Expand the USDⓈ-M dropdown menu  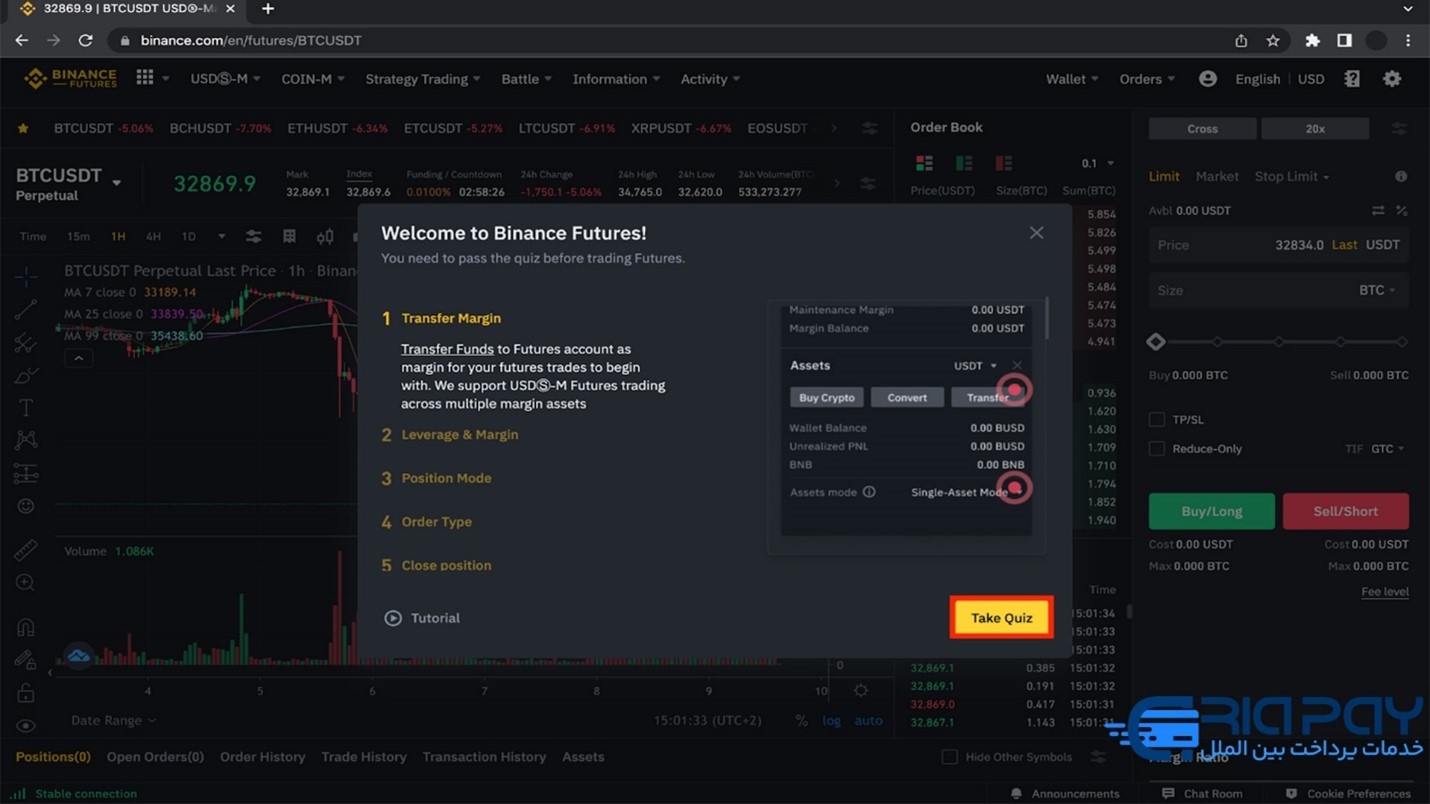pyautogui.click(x=225, y=79)
